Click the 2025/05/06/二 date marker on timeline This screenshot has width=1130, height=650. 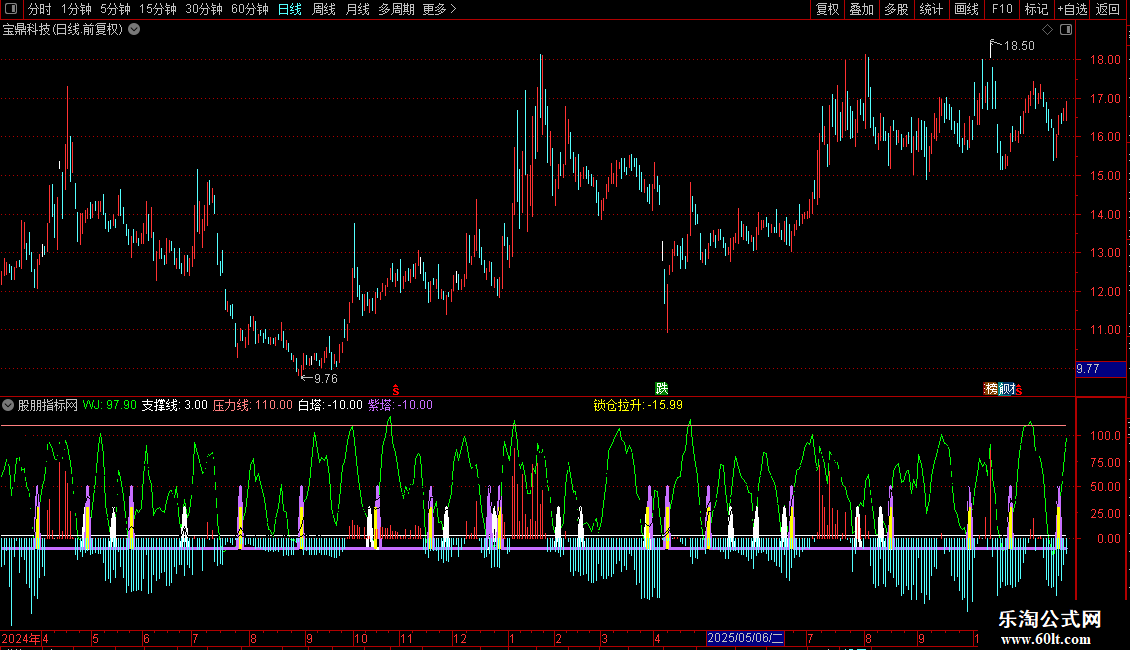pyautogui.click(x=745, y=638)
